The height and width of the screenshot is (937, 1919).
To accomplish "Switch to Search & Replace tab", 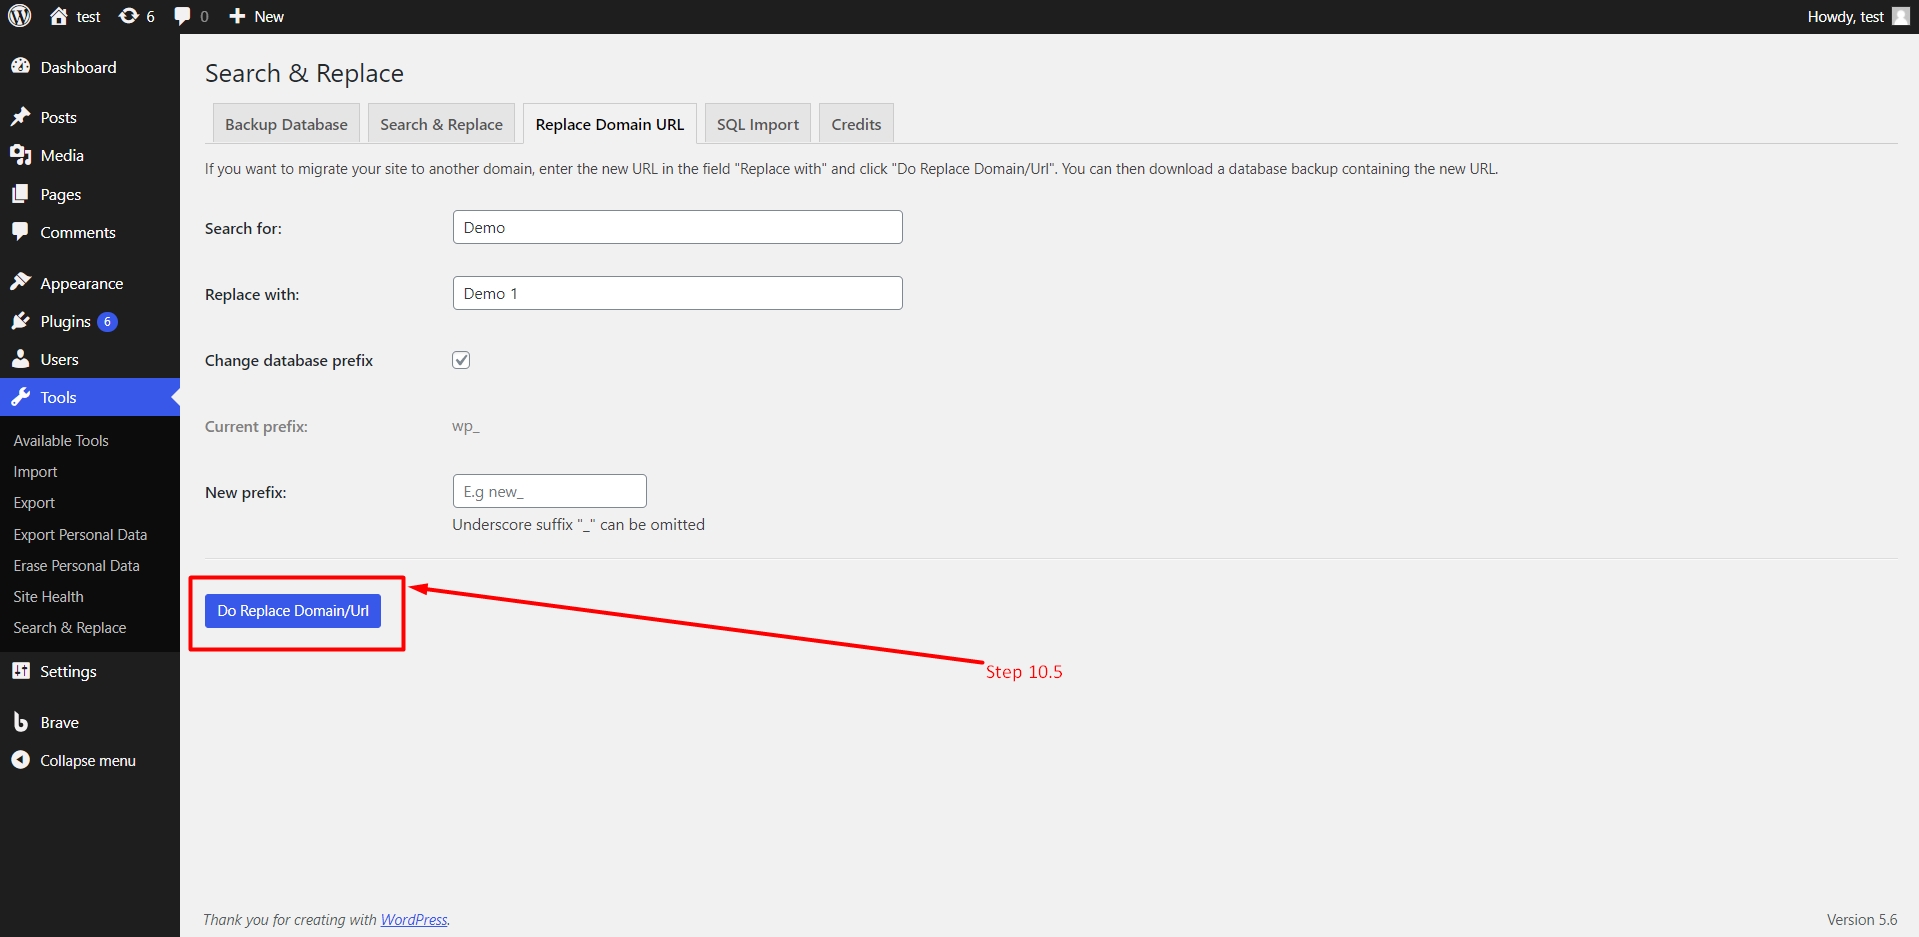I will (x=441, y=124).
